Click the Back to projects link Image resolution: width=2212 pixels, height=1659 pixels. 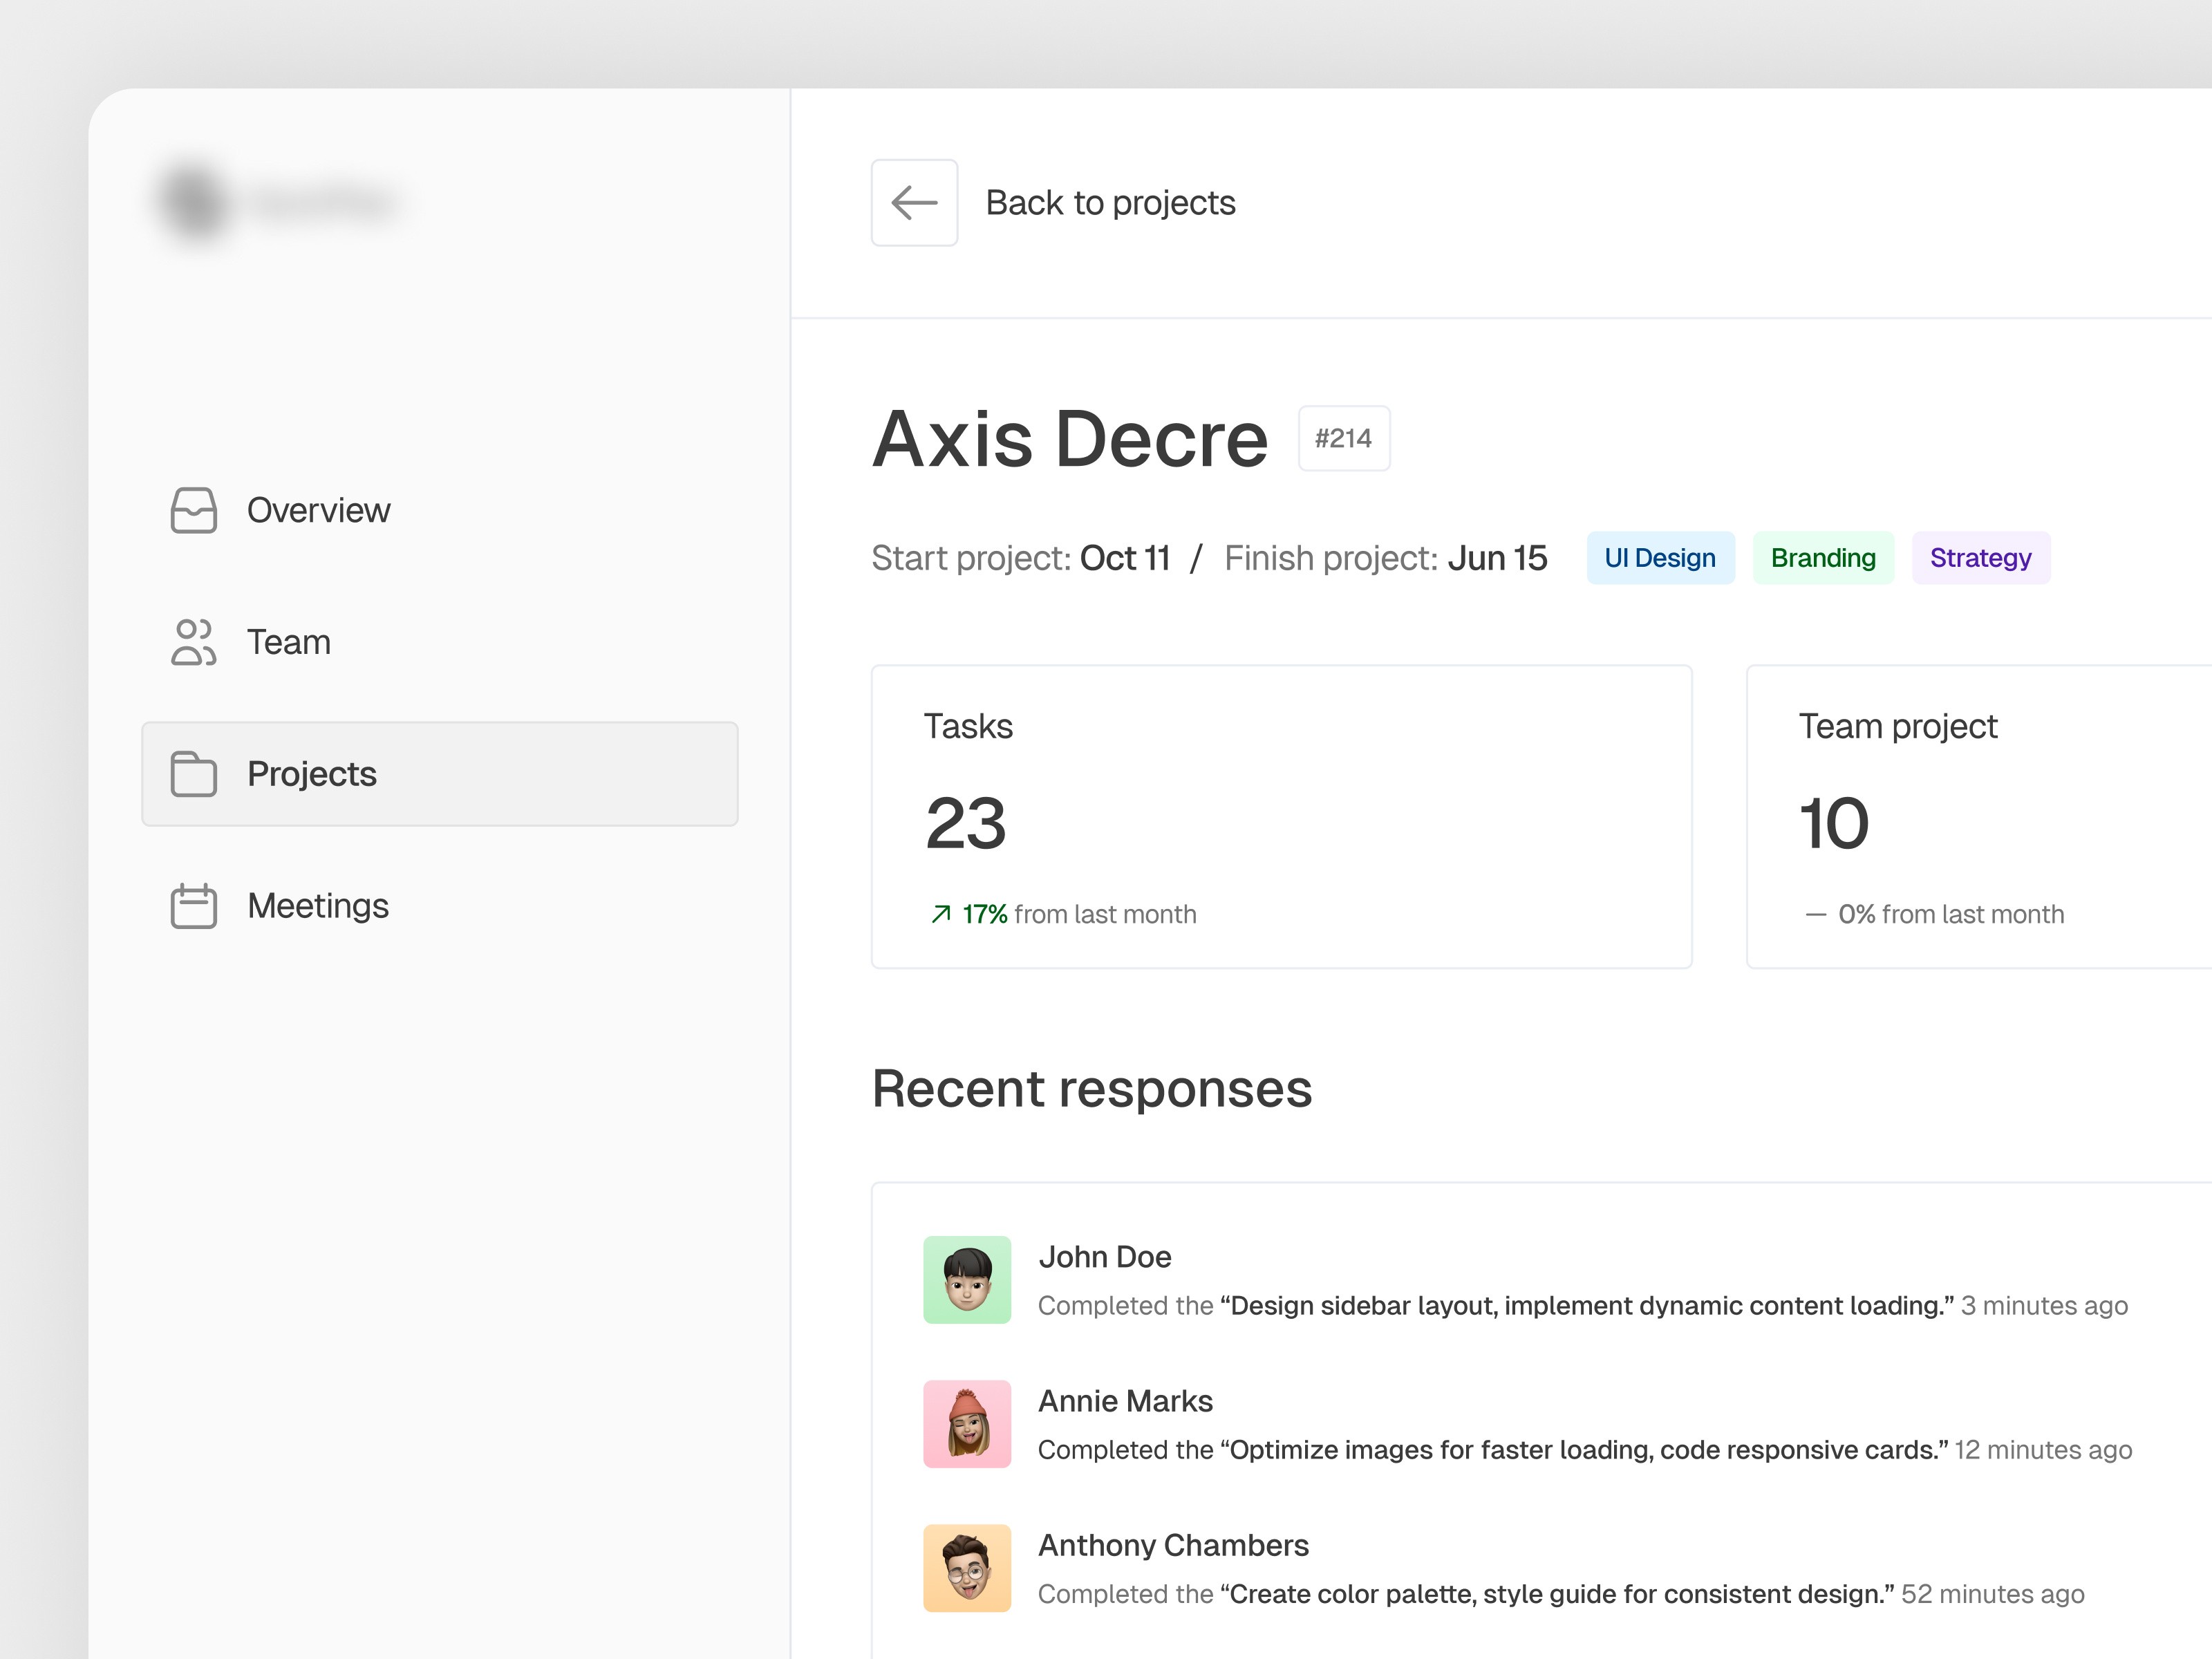pyautogui.click(x=1110, y=203)
